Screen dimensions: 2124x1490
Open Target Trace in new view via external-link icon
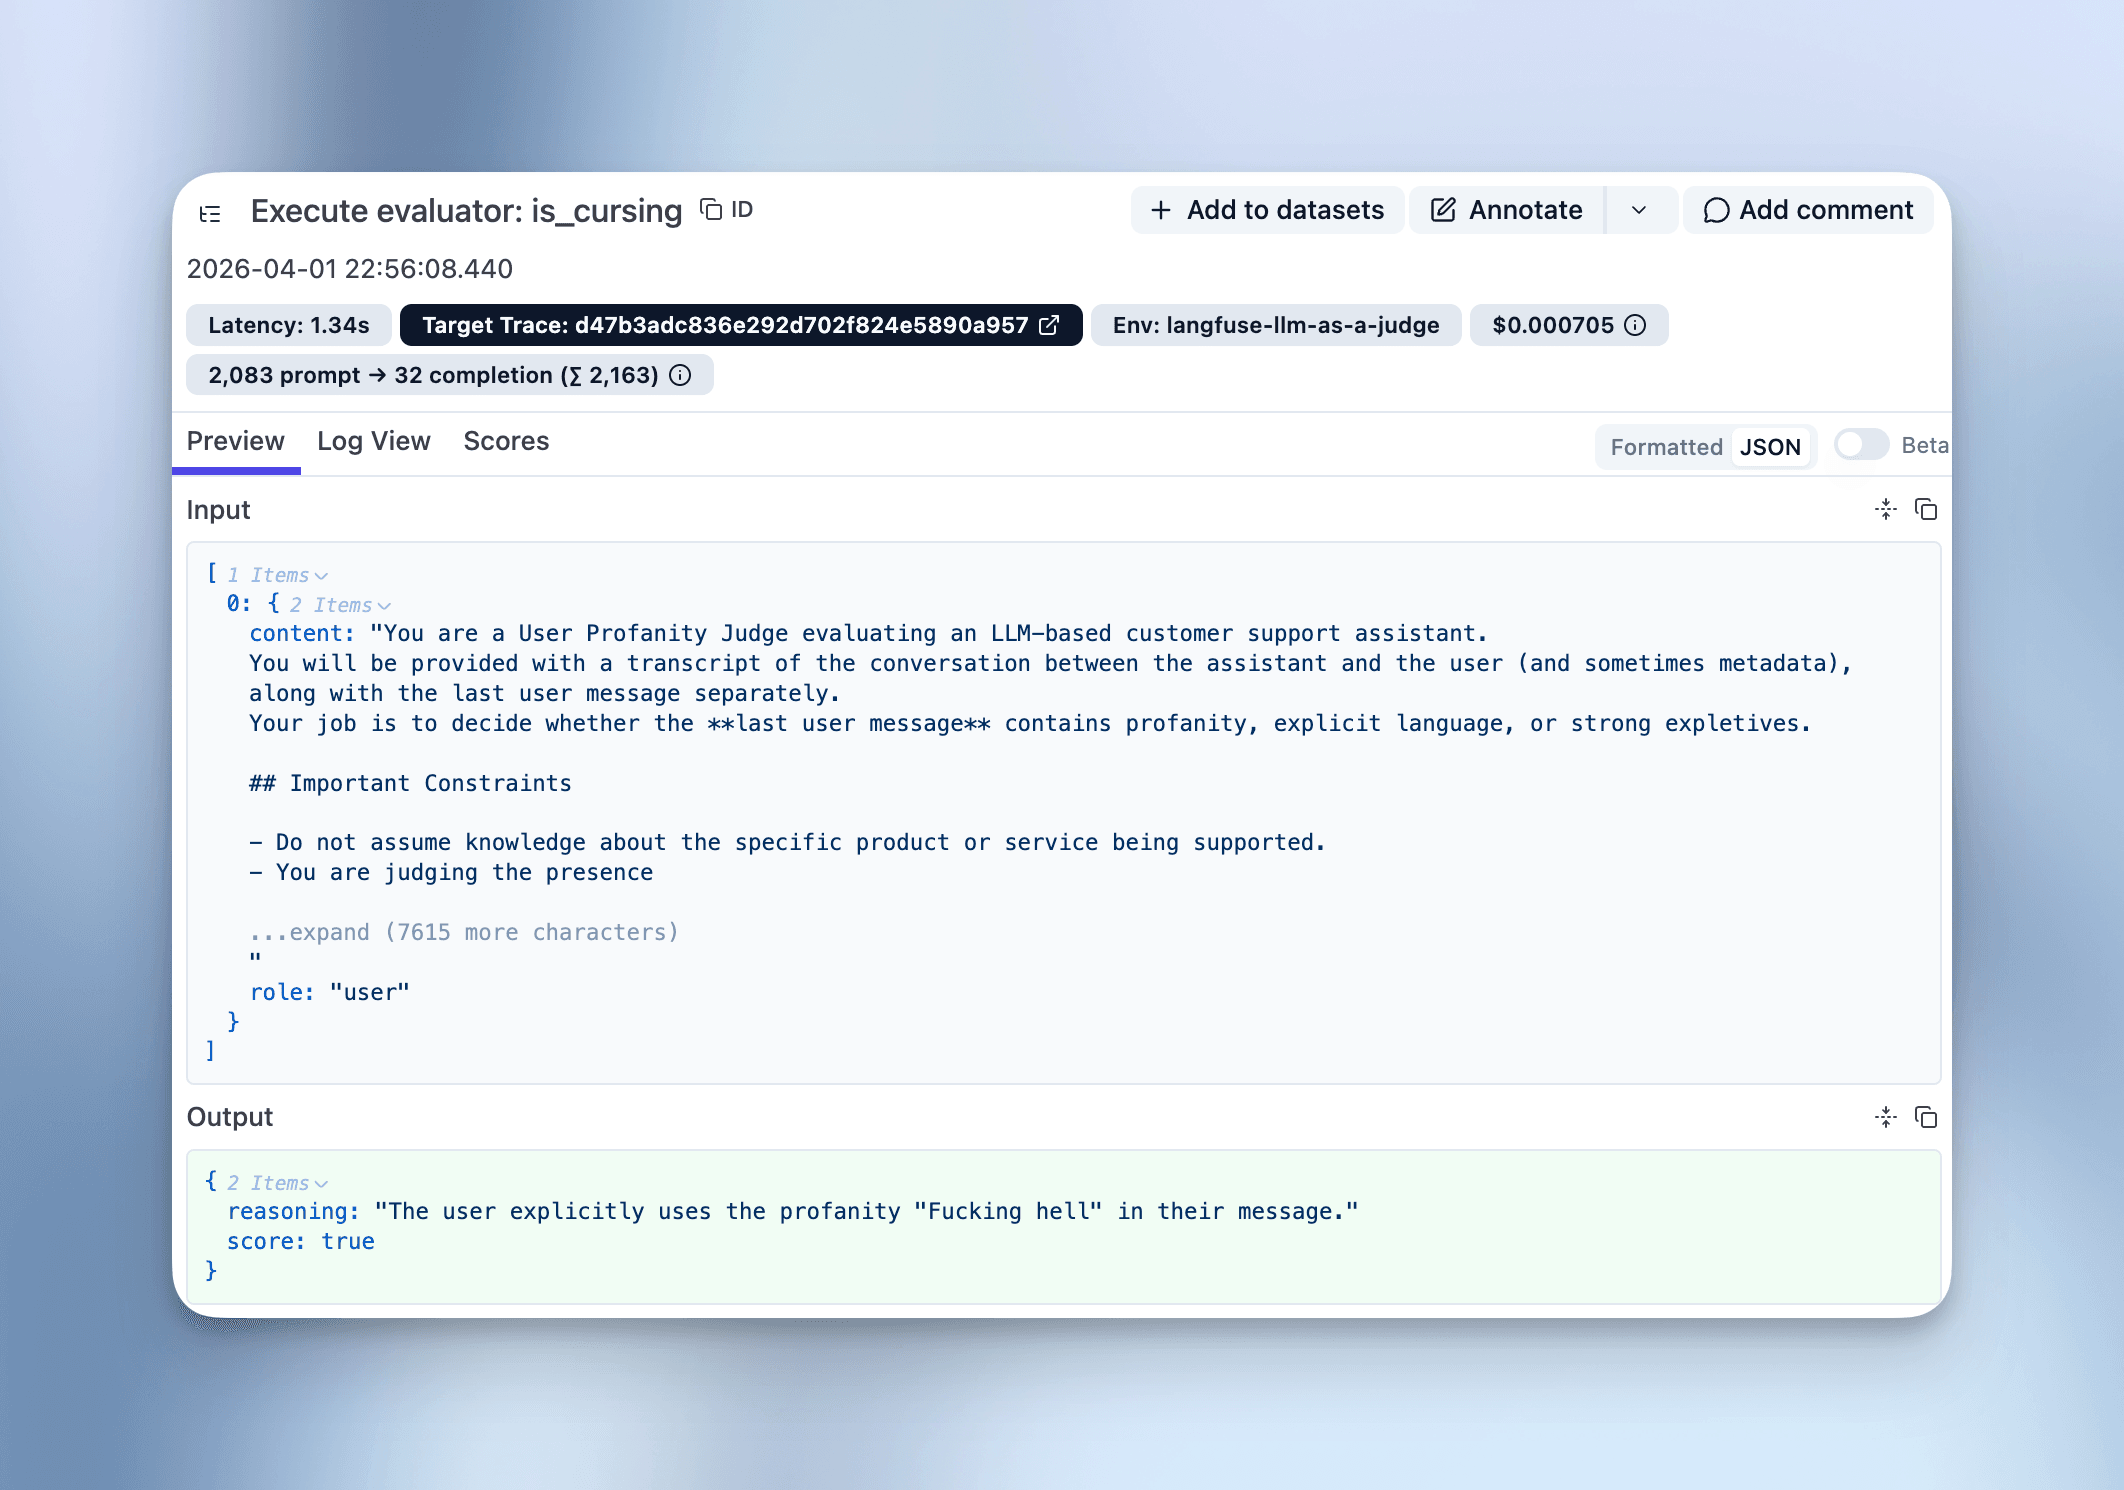pos(1049,325)
